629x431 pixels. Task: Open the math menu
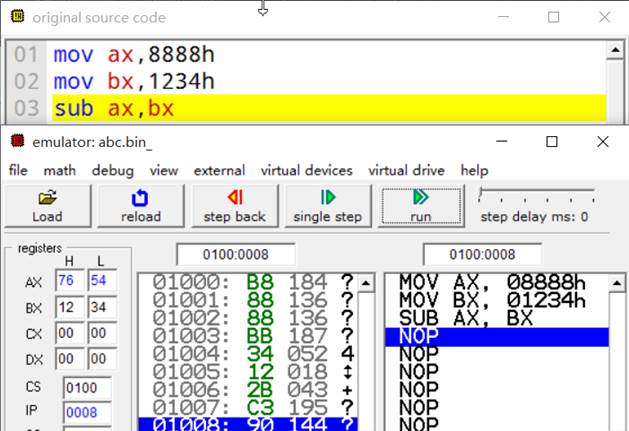(59, 170)
